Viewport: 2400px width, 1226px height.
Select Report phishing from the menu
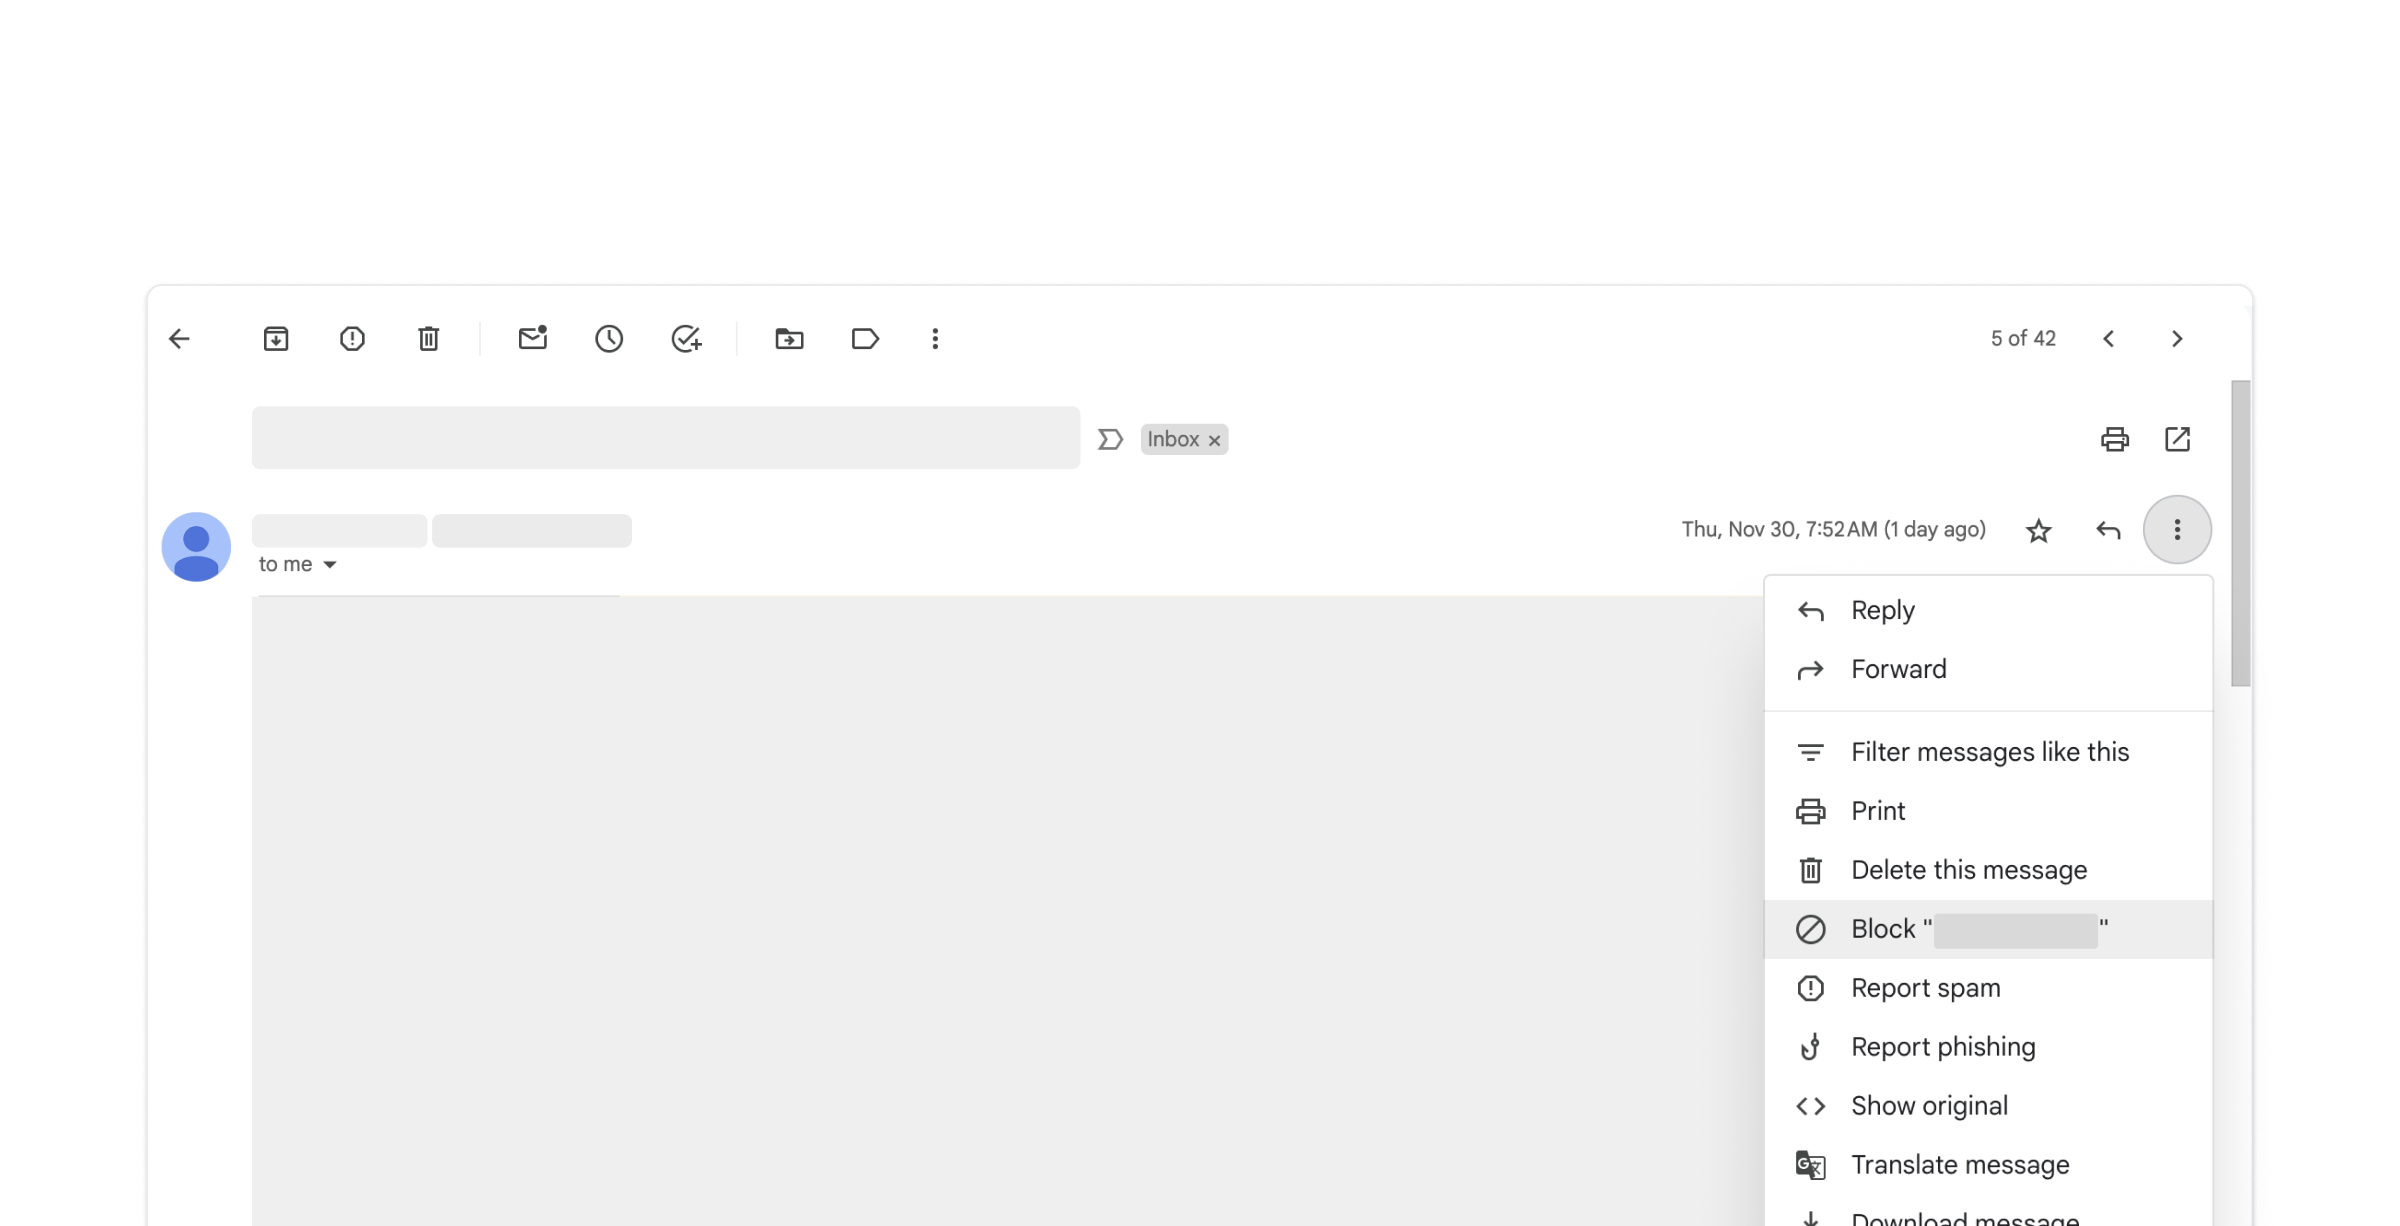[1943, 1046]
